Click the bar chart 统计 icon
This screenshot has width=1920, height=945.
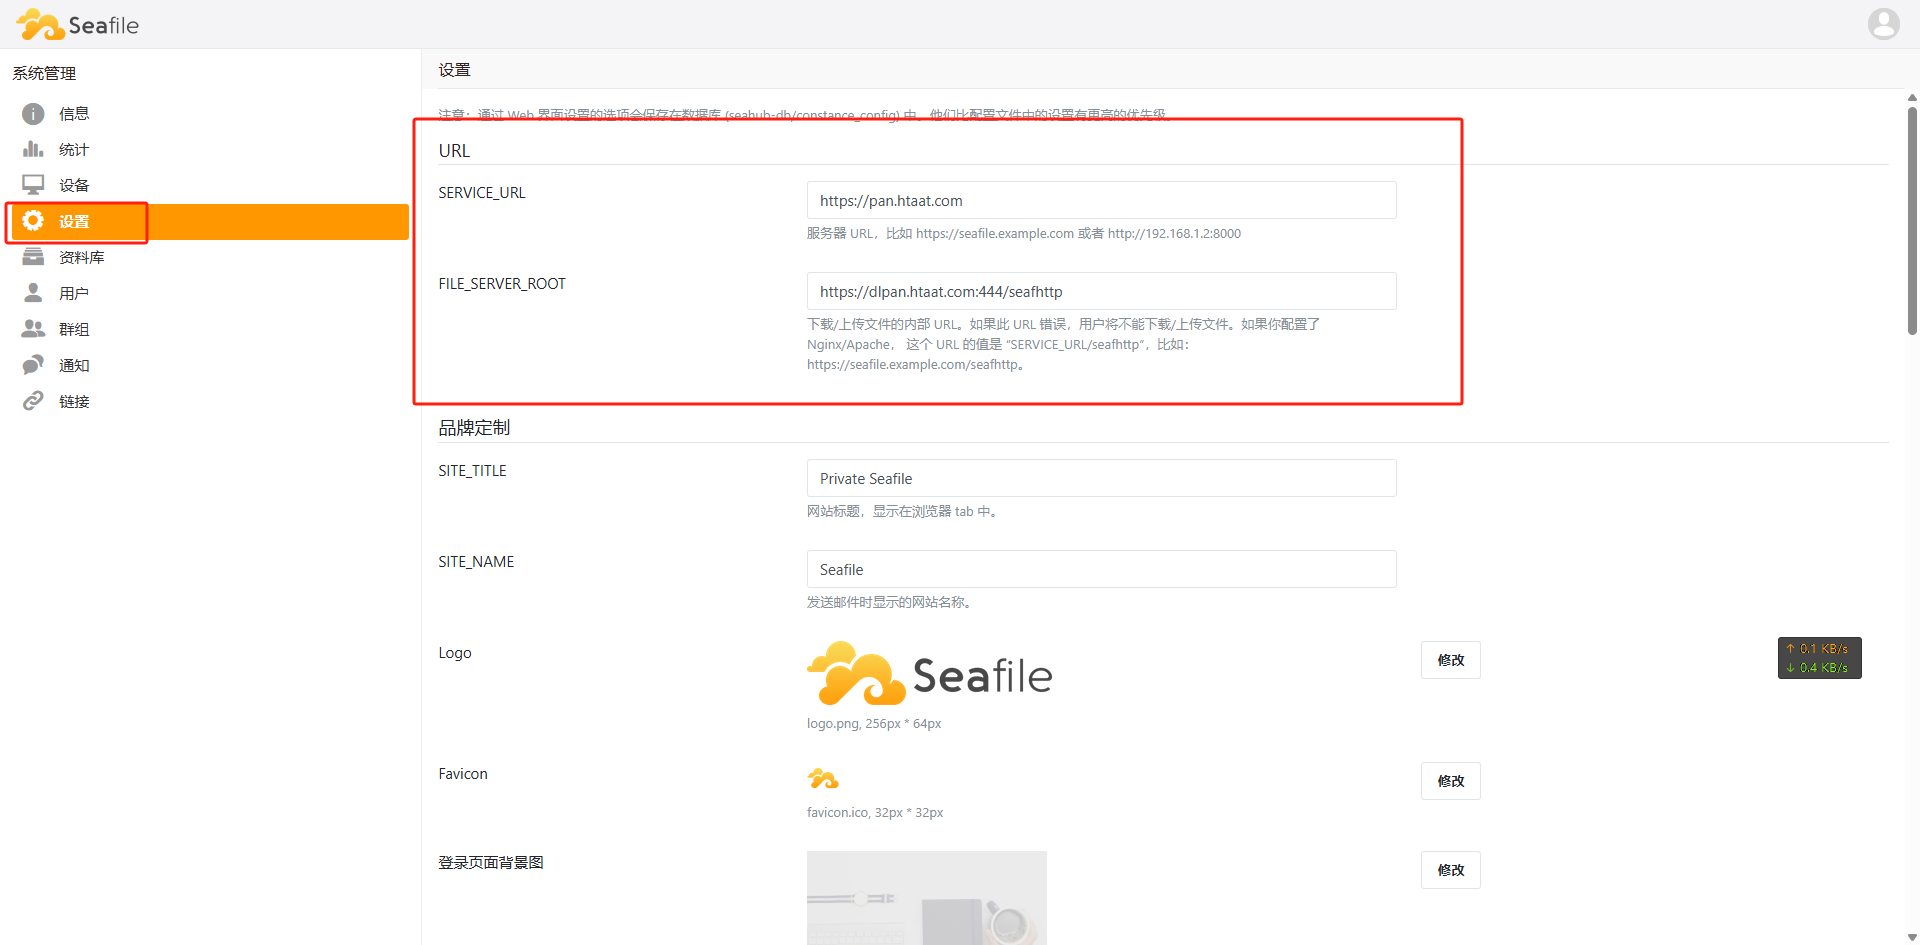tap(33, 149)
